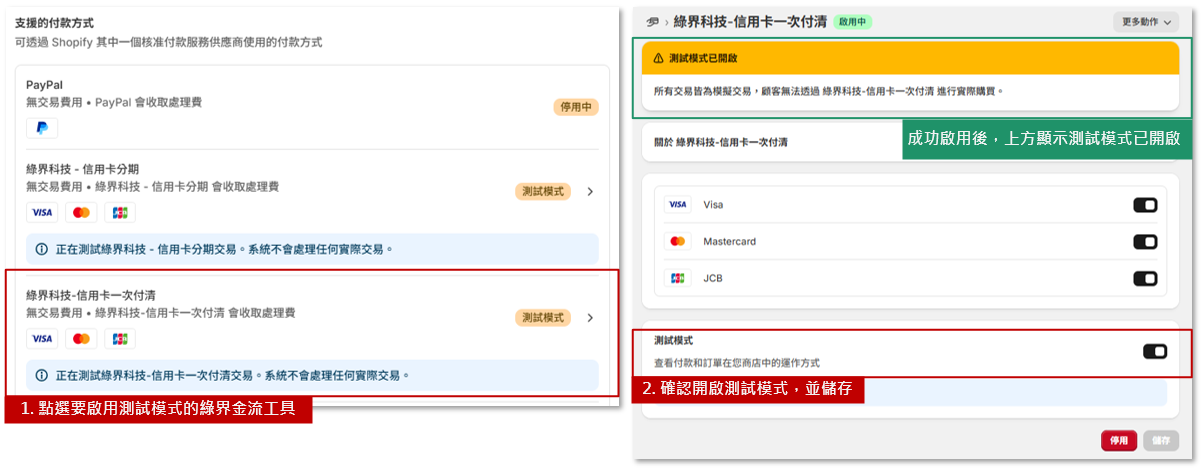Click Visa icon under 綠界科技 - 信用卡分期
This screenshot has width=1204, height=473.
42,212
